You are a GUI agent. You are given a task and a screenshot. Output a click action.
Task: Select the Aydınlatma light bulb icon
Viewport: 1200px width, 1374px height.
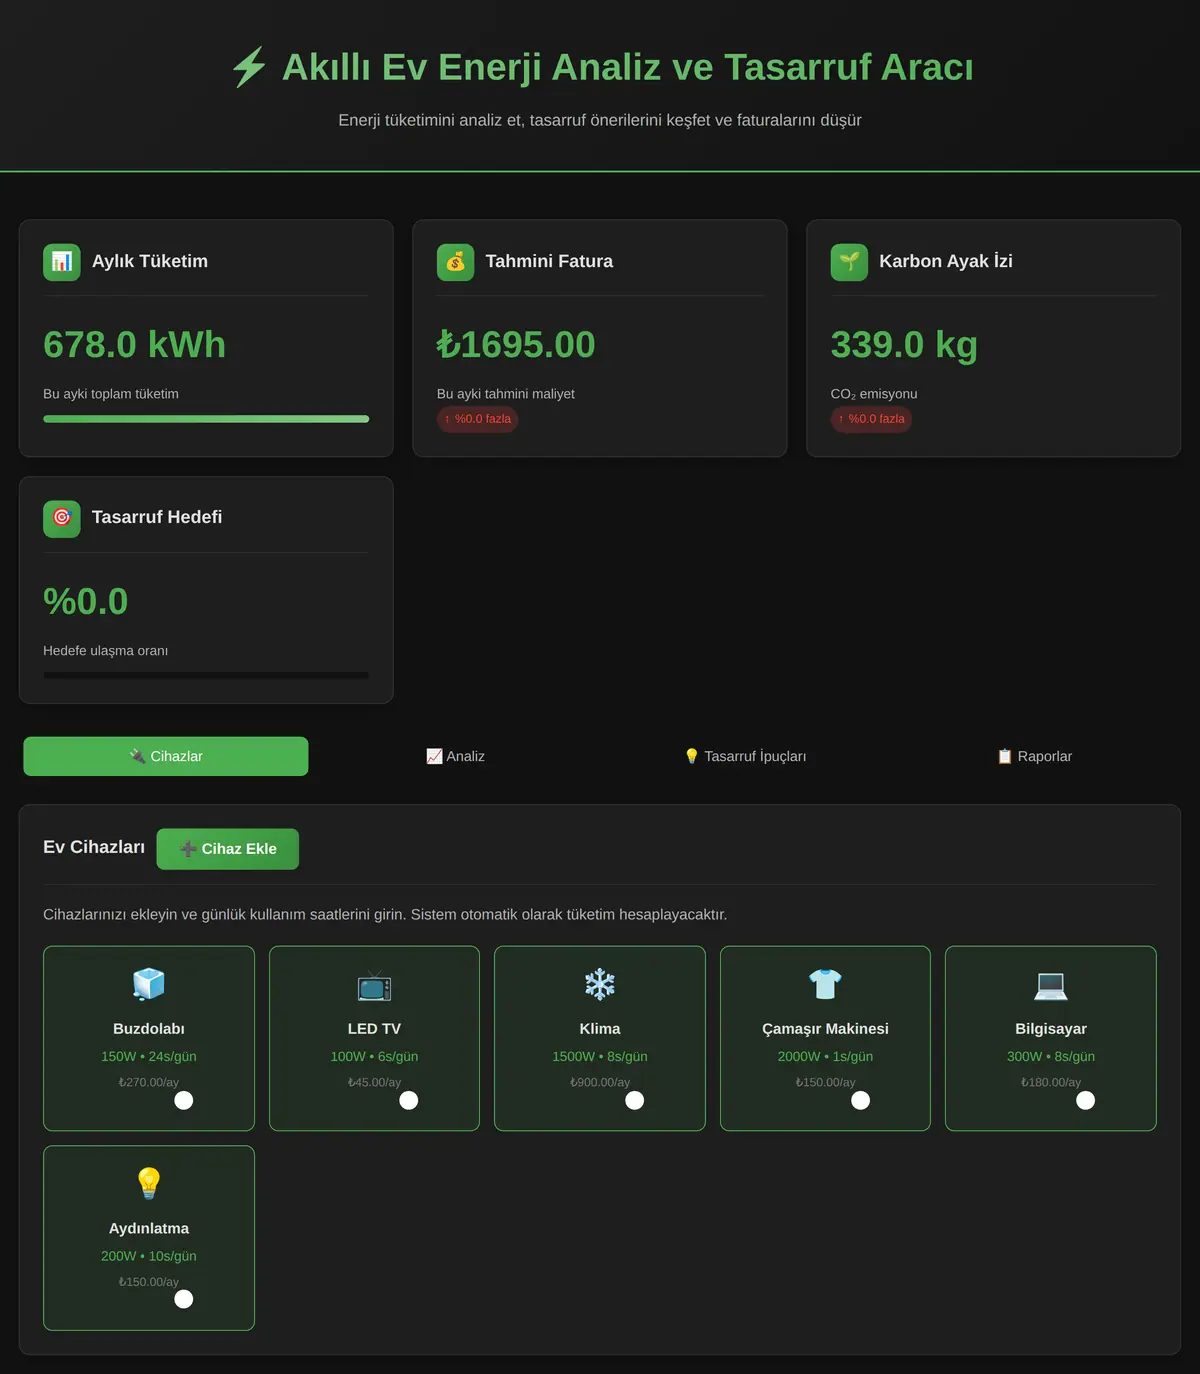point(149,1184)
